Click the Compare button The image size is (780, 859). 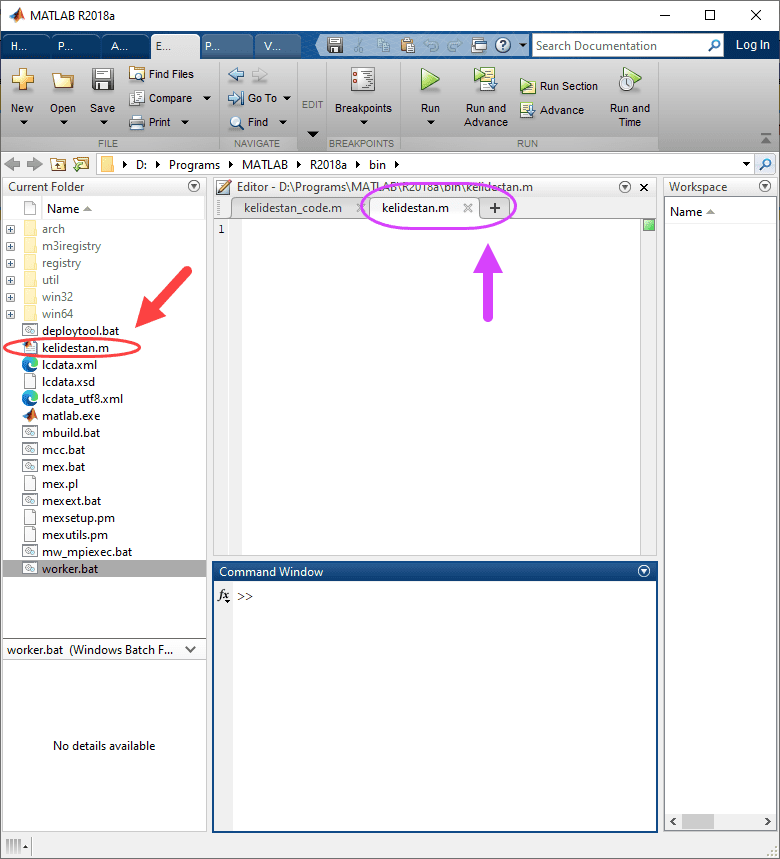[x=160, y=98]
